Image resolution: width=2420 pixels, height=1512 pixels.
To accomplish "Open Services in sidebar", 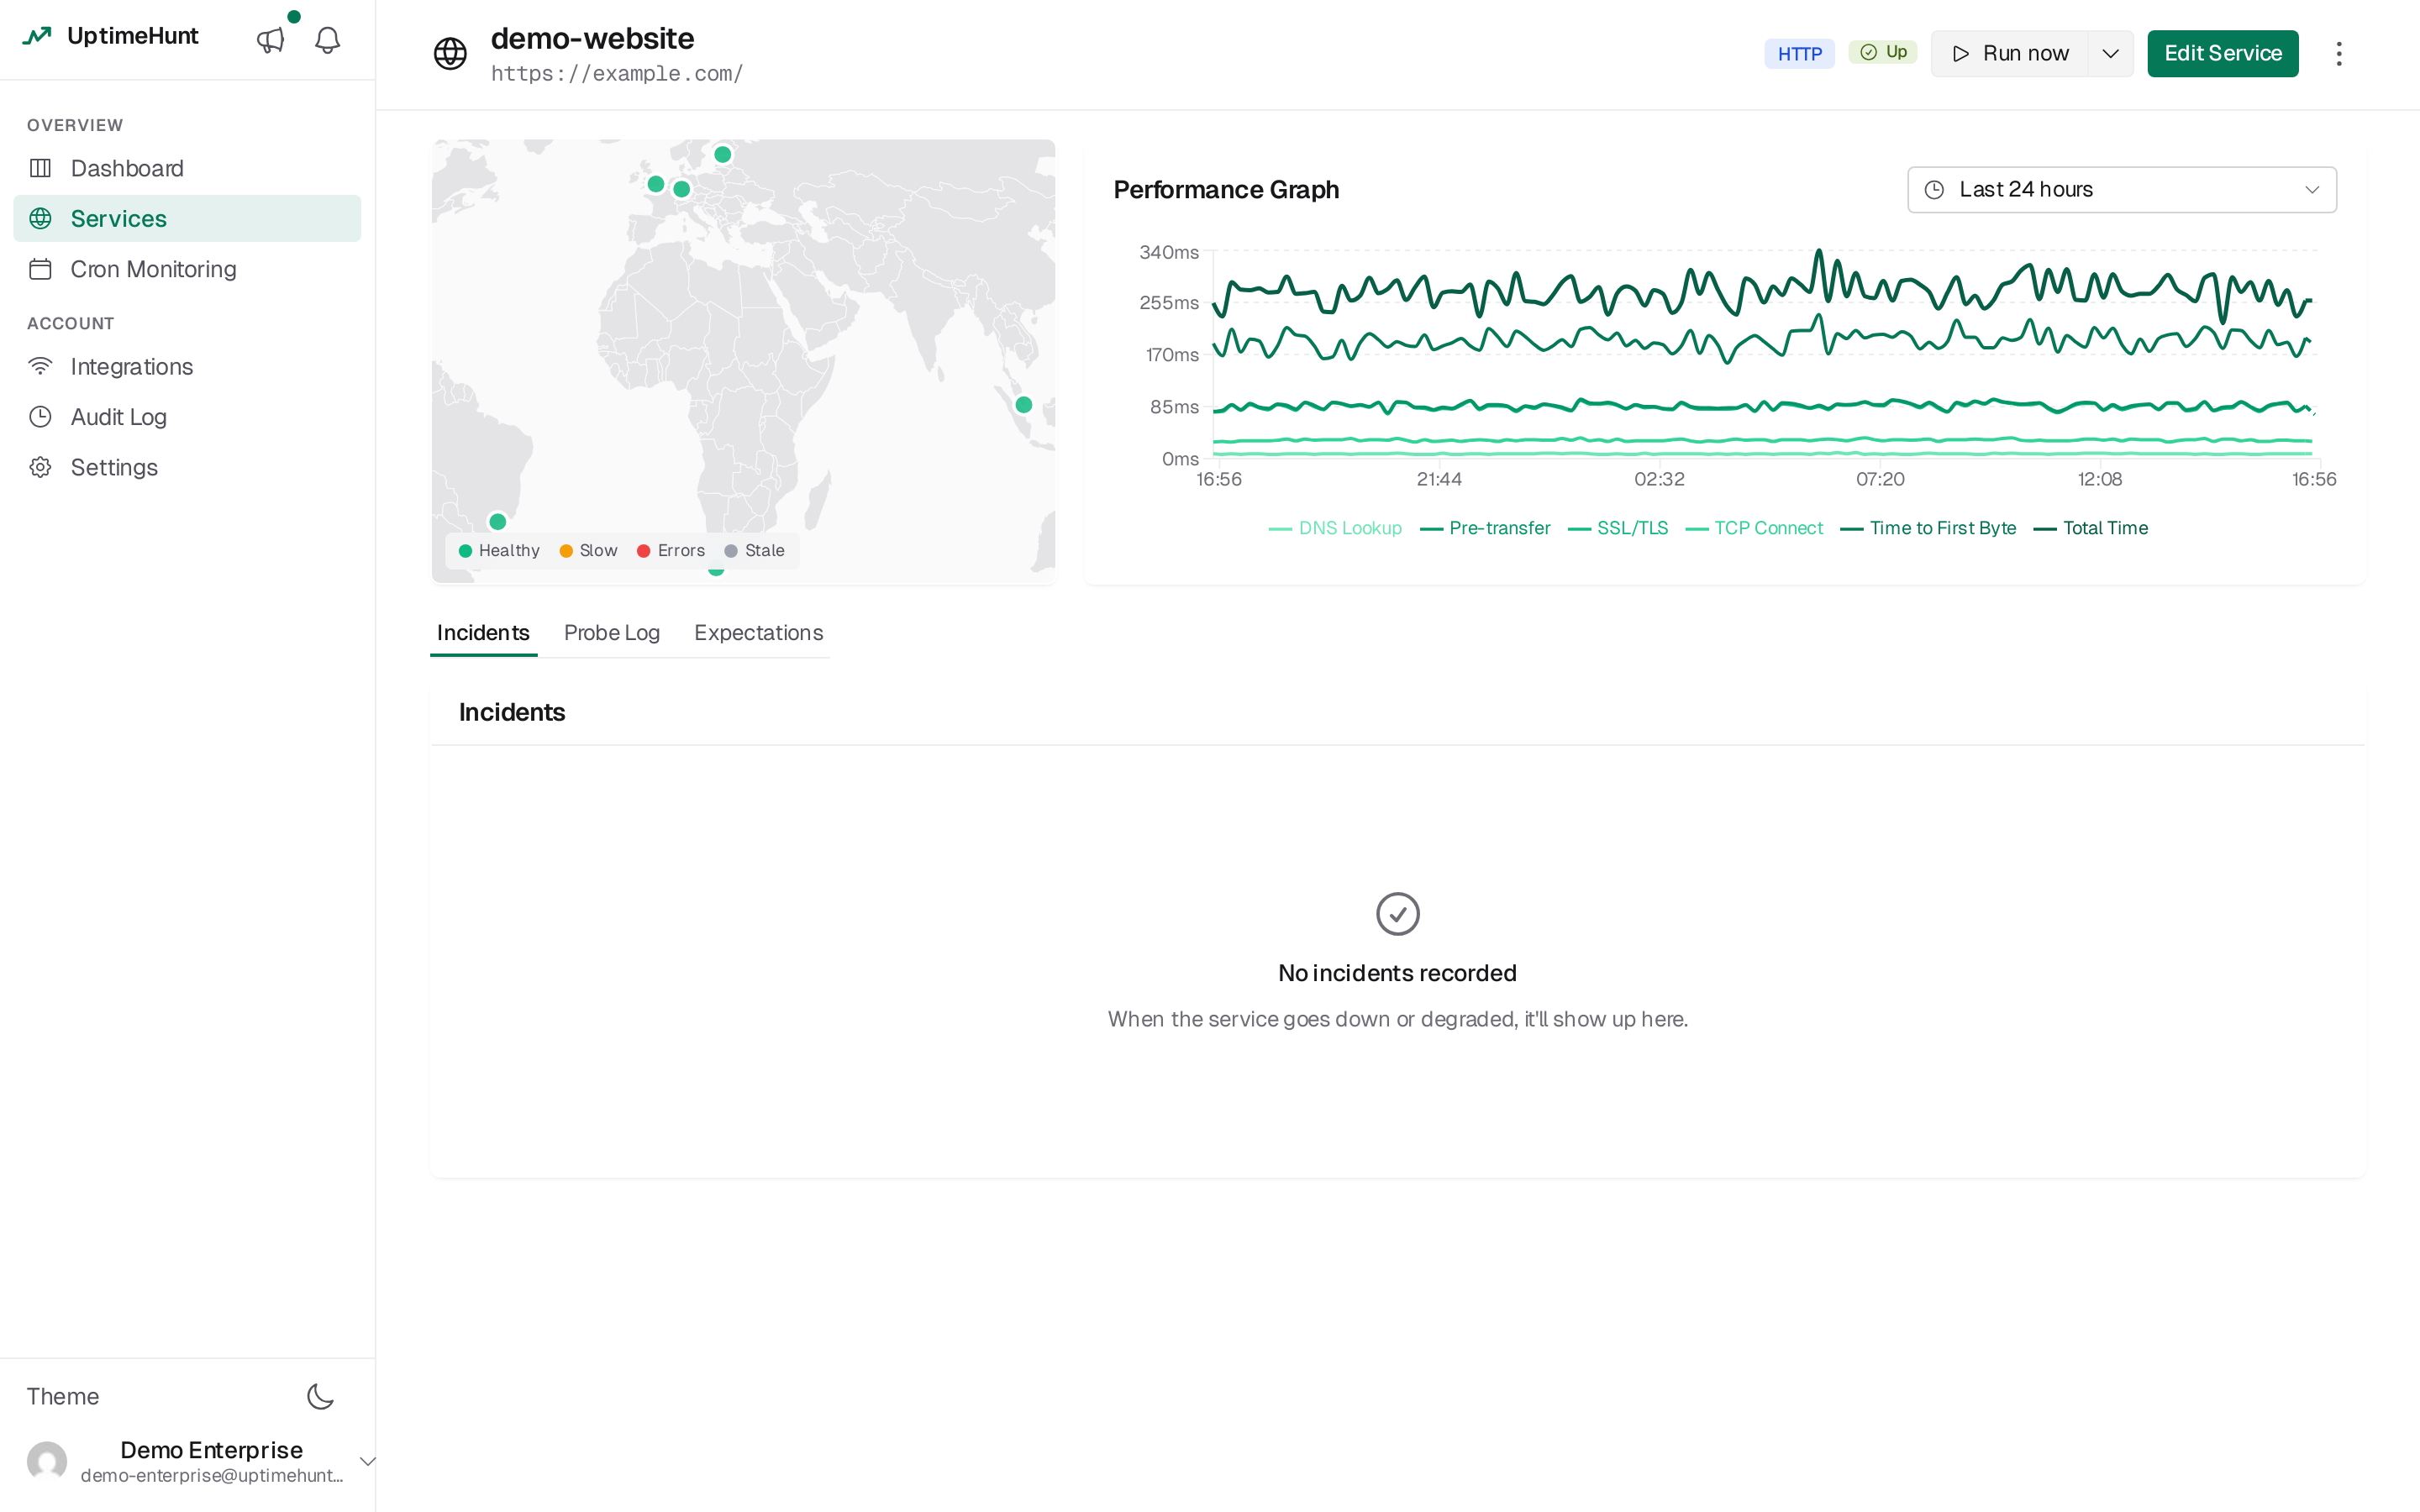I will point(187,218).
